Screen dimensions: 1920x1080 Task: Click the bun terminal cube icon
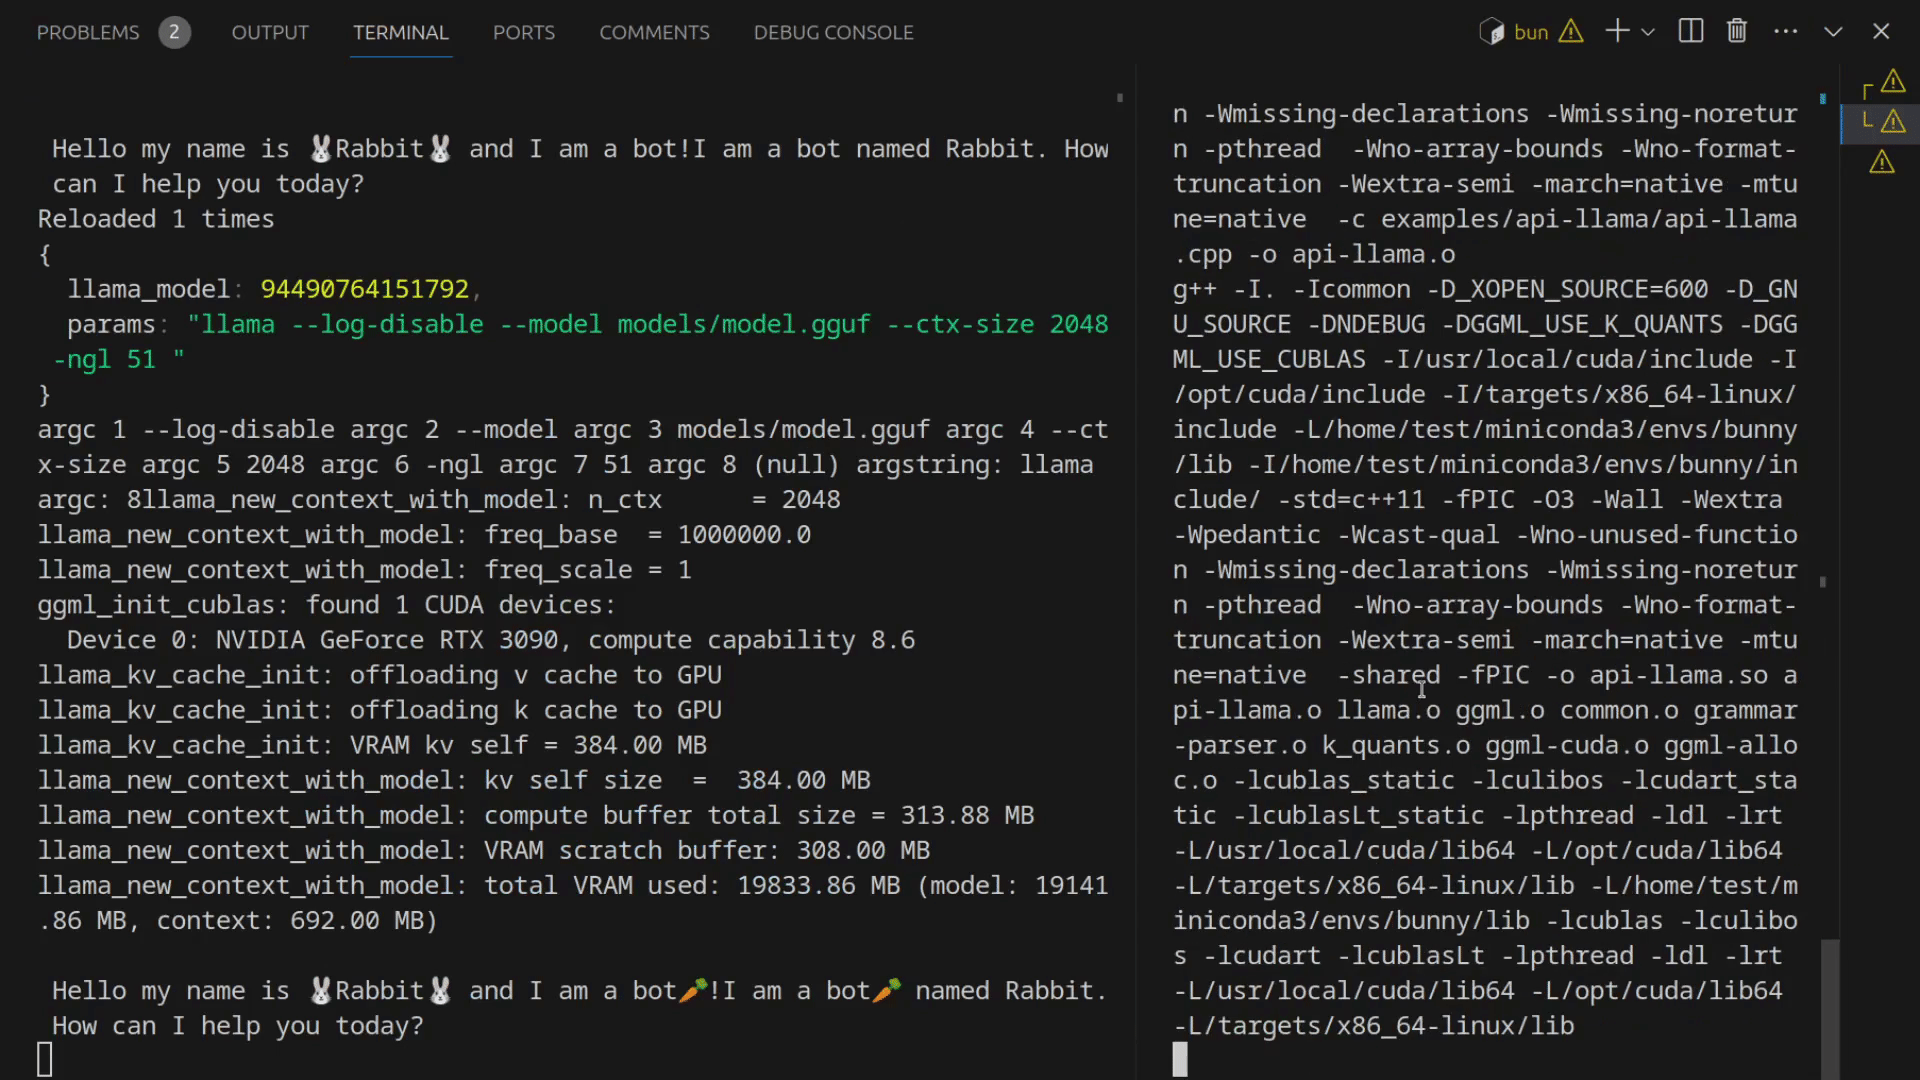tap(1492, 32)
